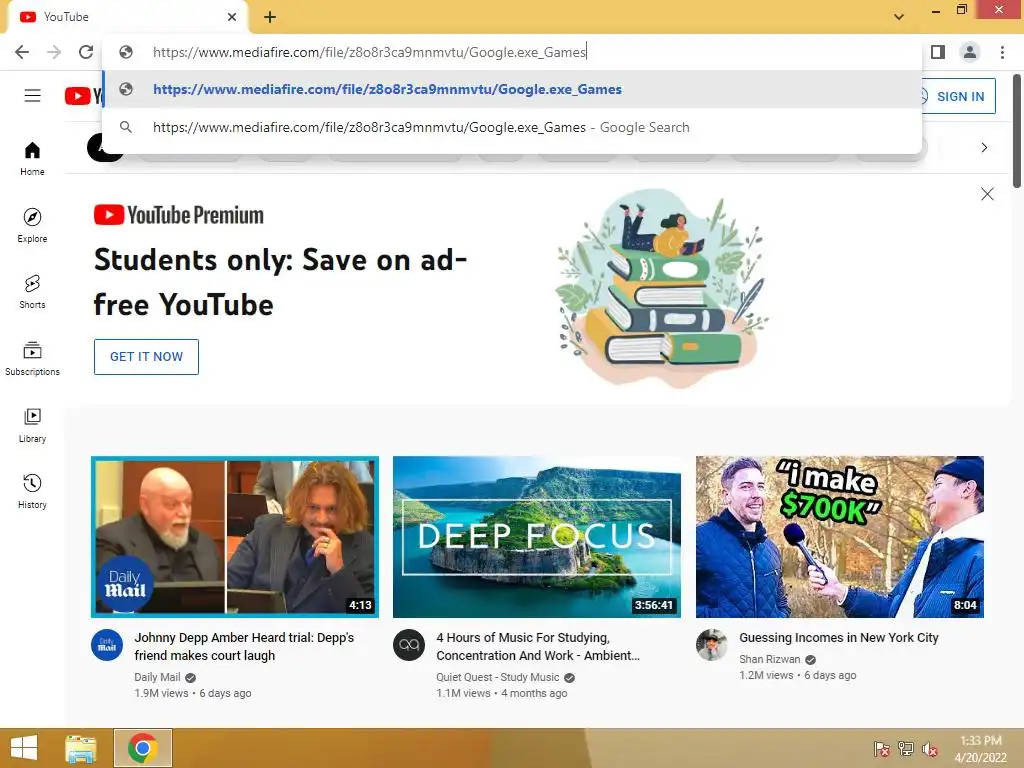Click the YouTube logo in header
Viewport: 1024px width, 768px height.
point(84,96)
